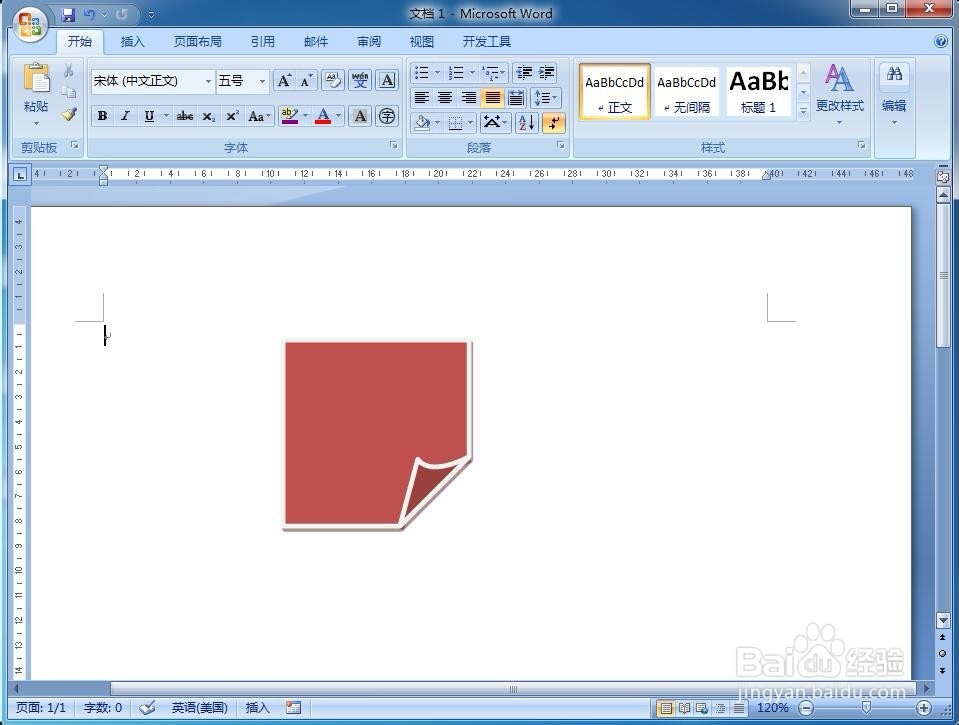Align text right
The image size is (959, 725).
(x=468, y=98)
